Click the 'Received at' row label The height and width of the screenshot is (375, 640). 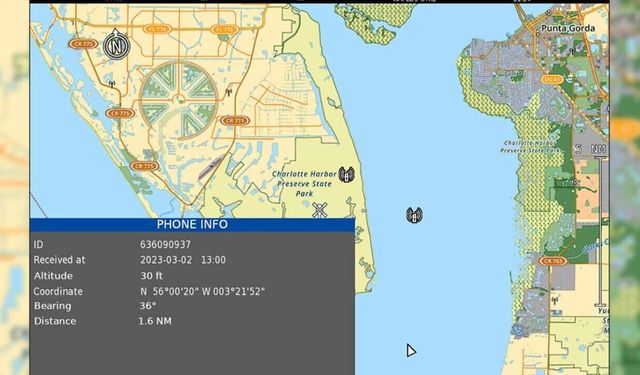point(60,260)
